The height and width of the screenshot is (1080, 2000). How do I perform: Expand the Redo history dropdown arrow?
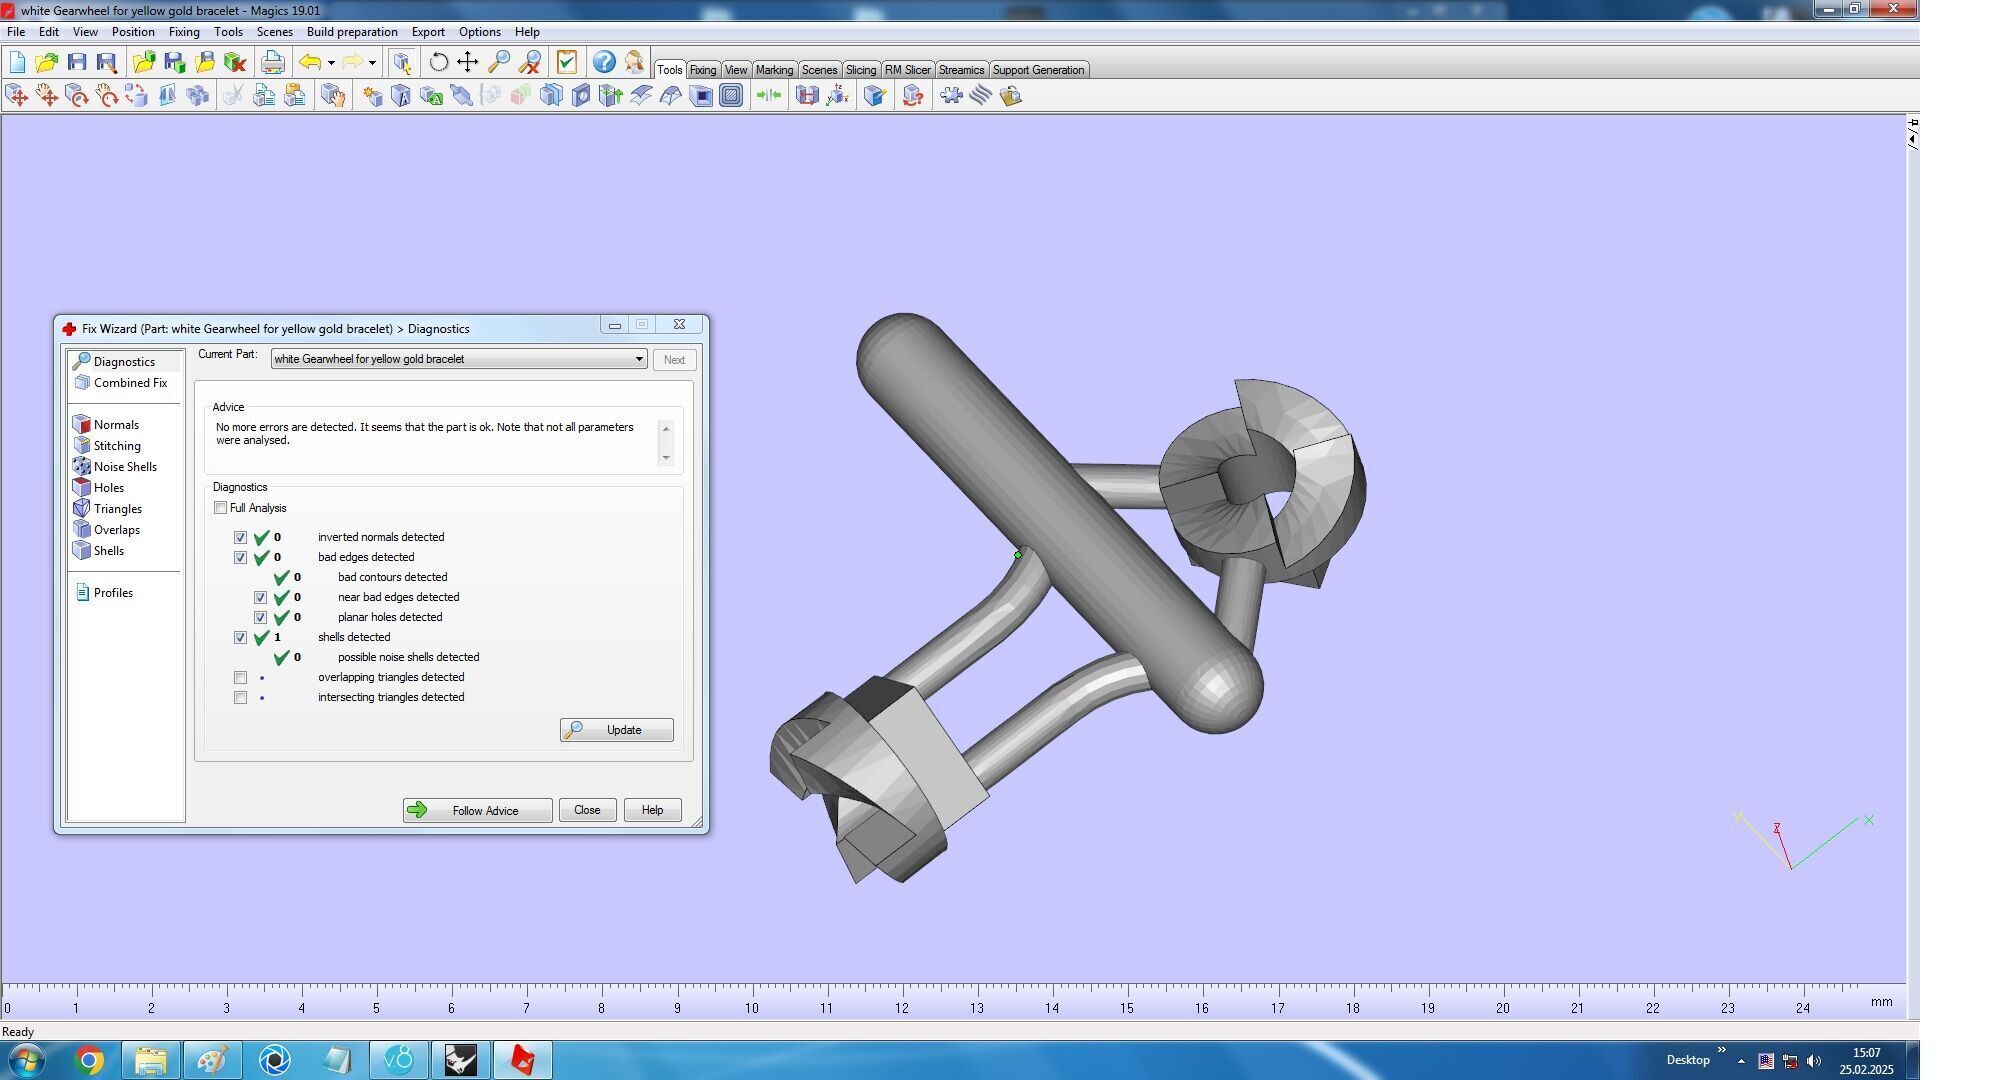(372, 63)
